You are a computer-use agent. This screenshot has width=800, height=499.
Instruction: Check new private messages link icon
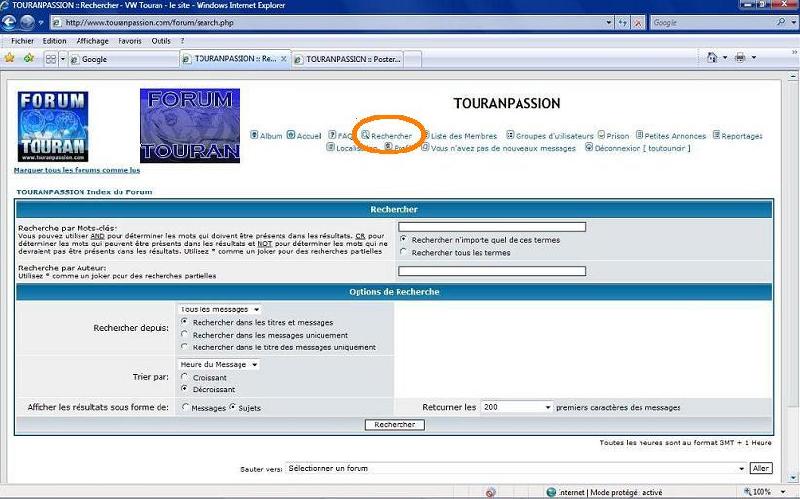tap(425, 147)
